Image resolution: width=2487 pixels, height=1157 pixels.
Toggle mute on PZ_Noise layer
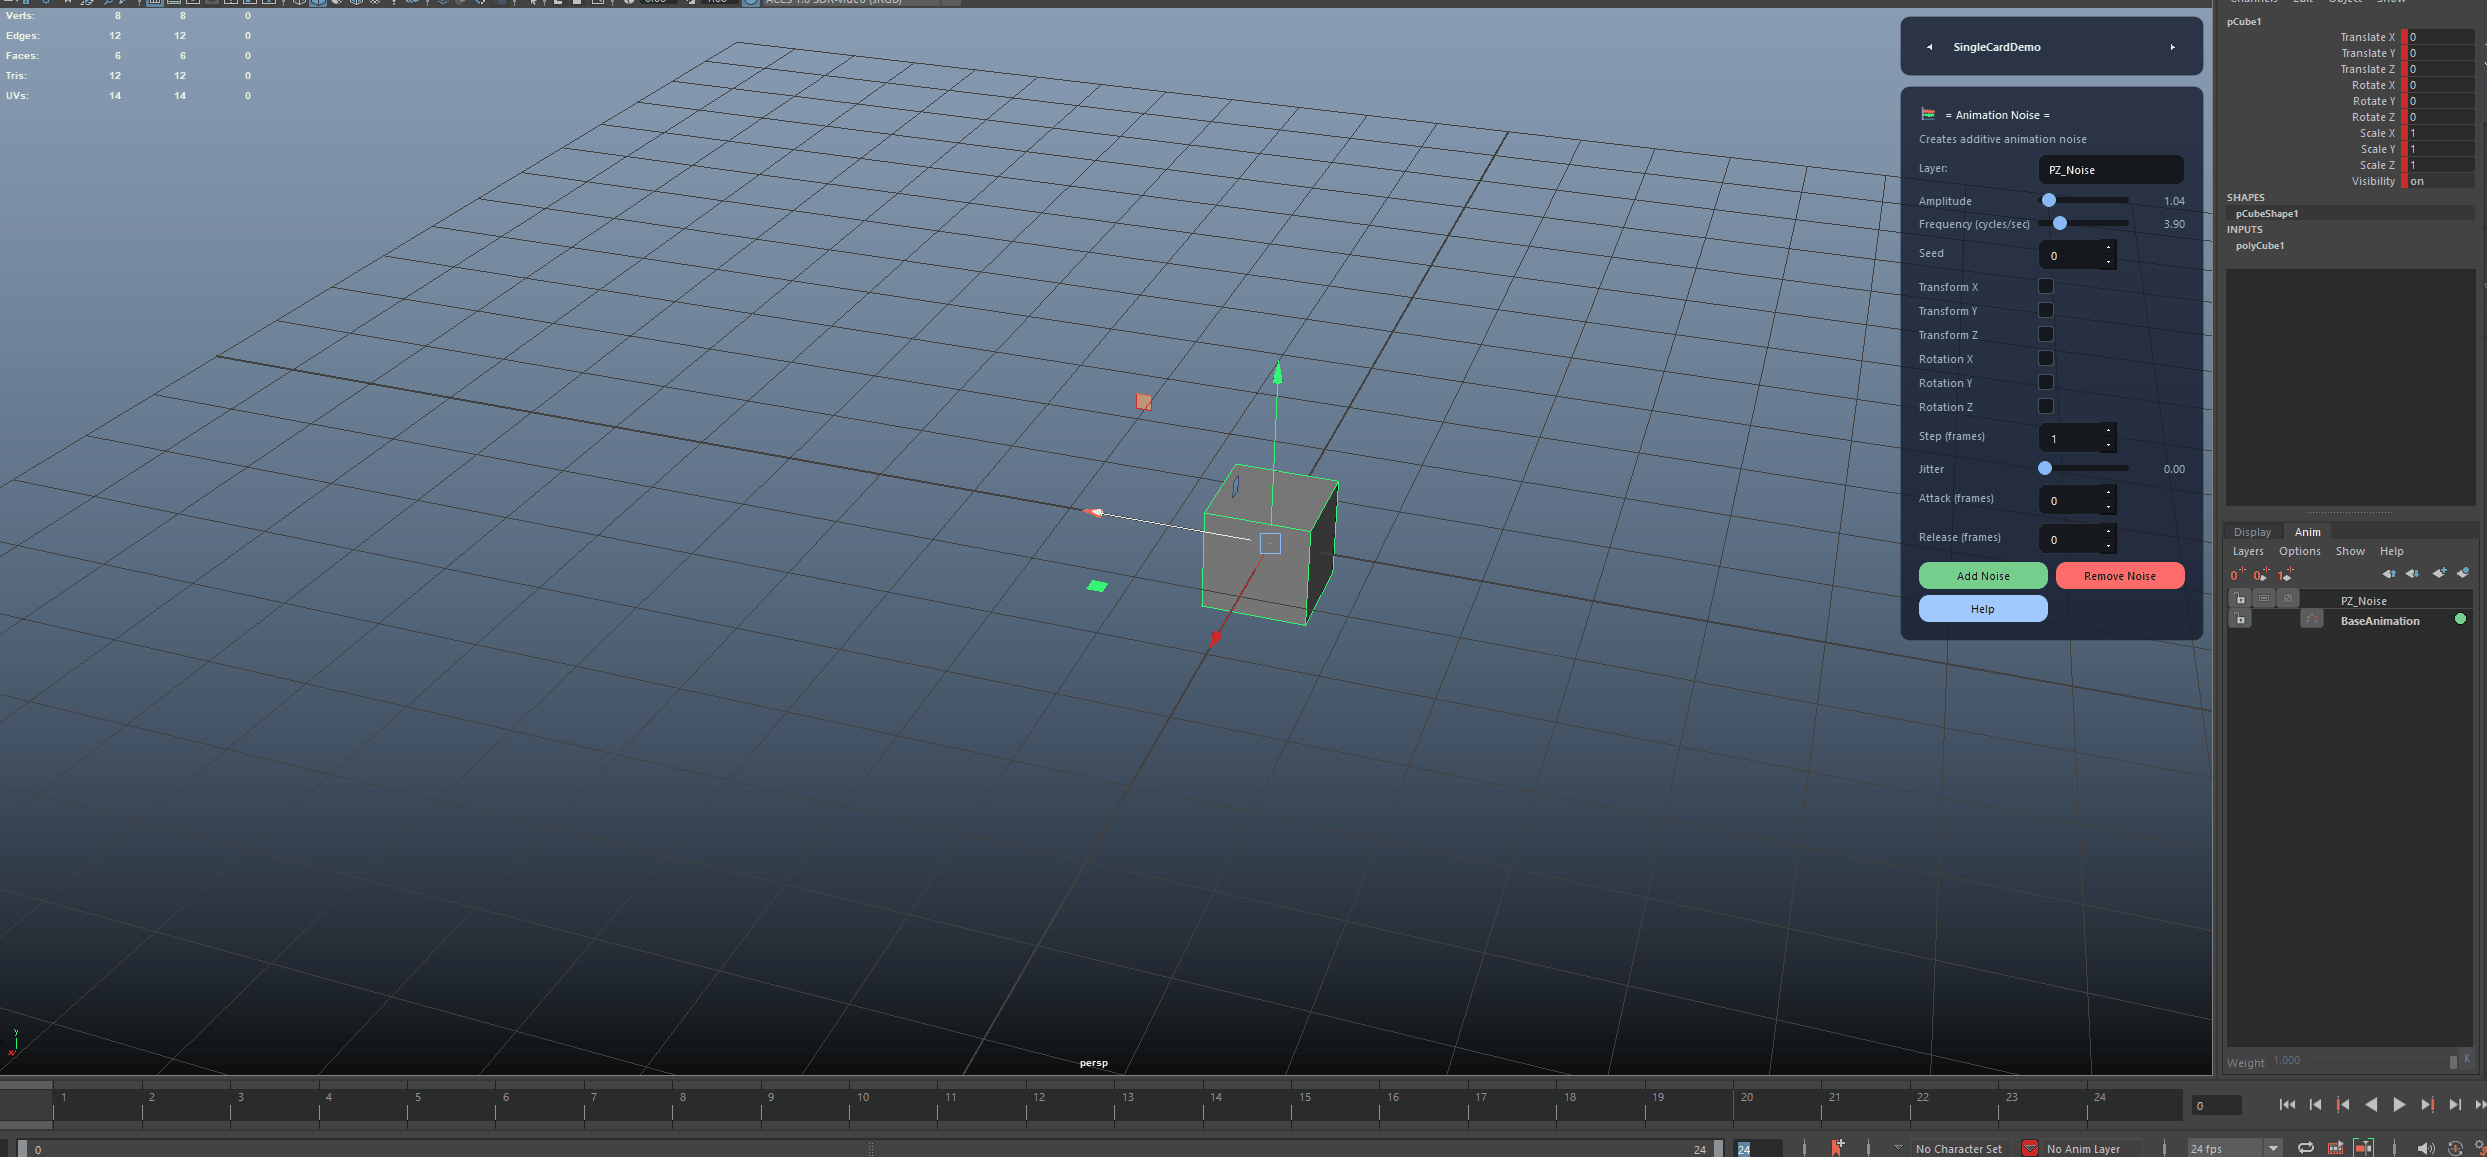click(x=2287, y=599)
